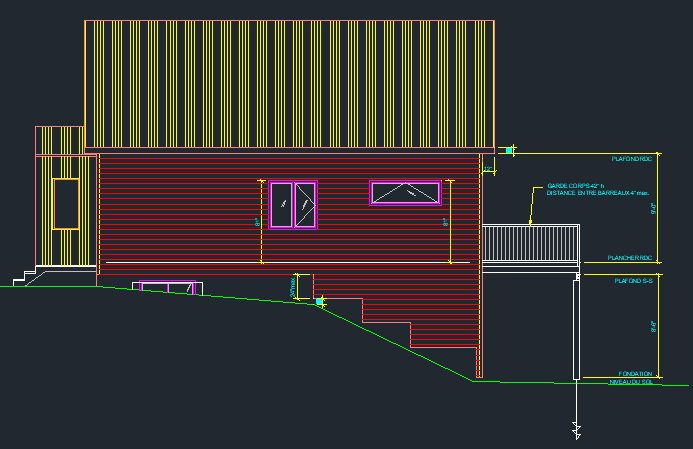Select the white balcony support post

click(x=576, y=330)
